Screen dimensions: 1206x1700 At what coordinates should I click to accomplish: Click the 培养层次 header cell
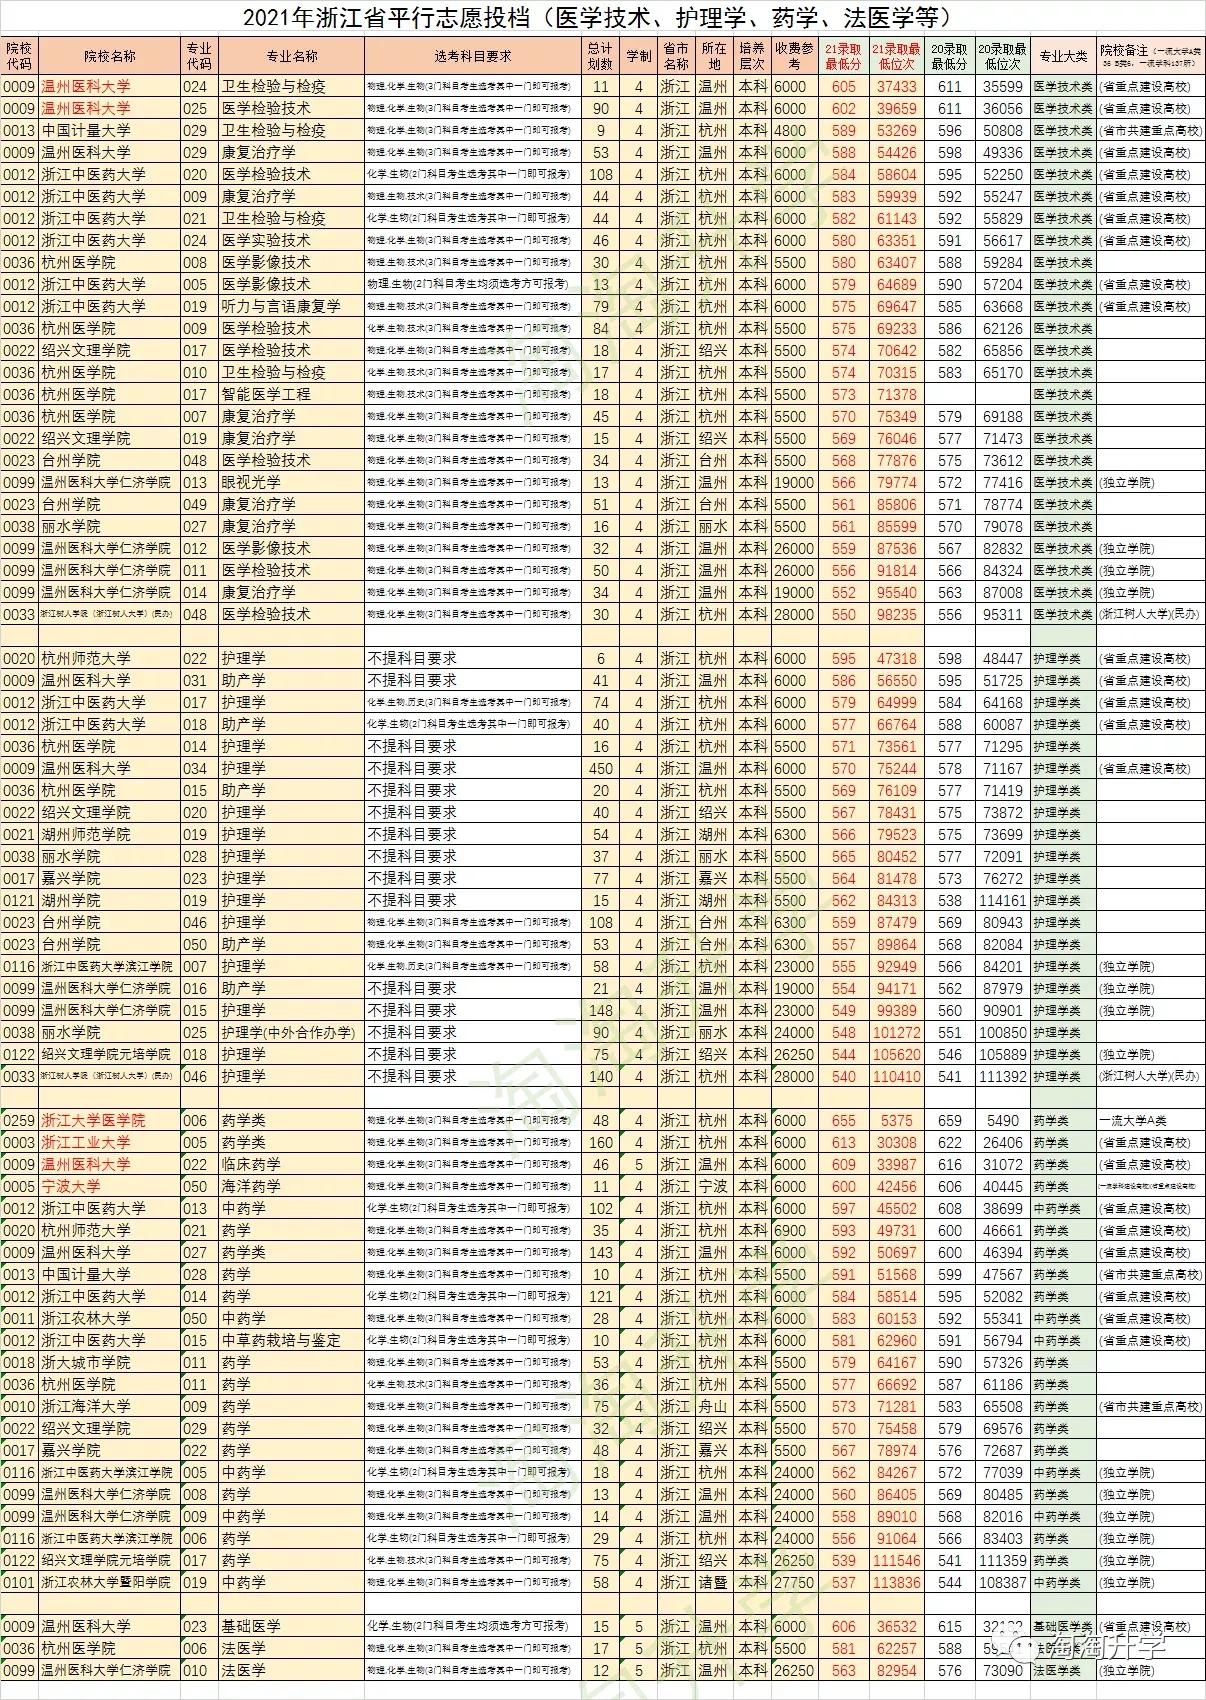pyautogui.click(x=752, y=56)
